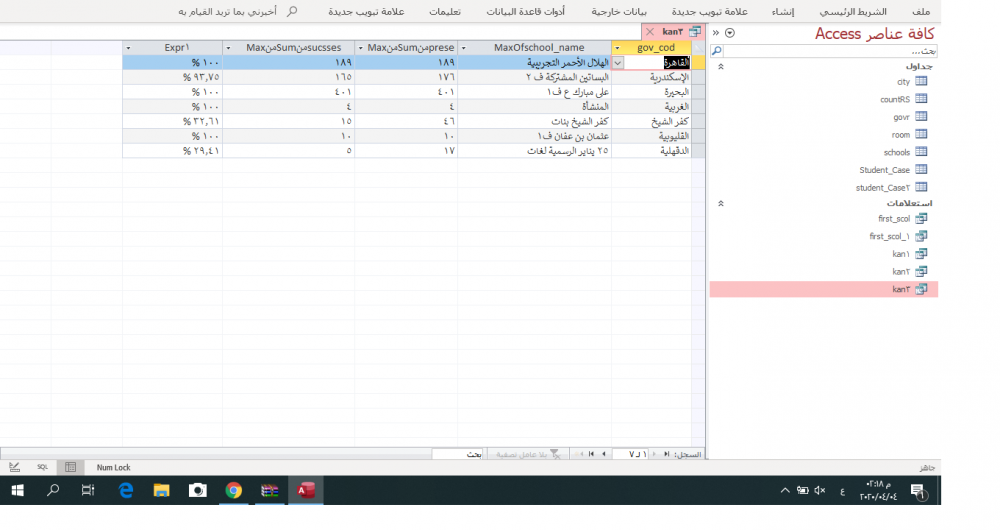Open the تعليمات ribbon tab
The height and width of the screenshot is (530, 1000).
coord(445,11)
